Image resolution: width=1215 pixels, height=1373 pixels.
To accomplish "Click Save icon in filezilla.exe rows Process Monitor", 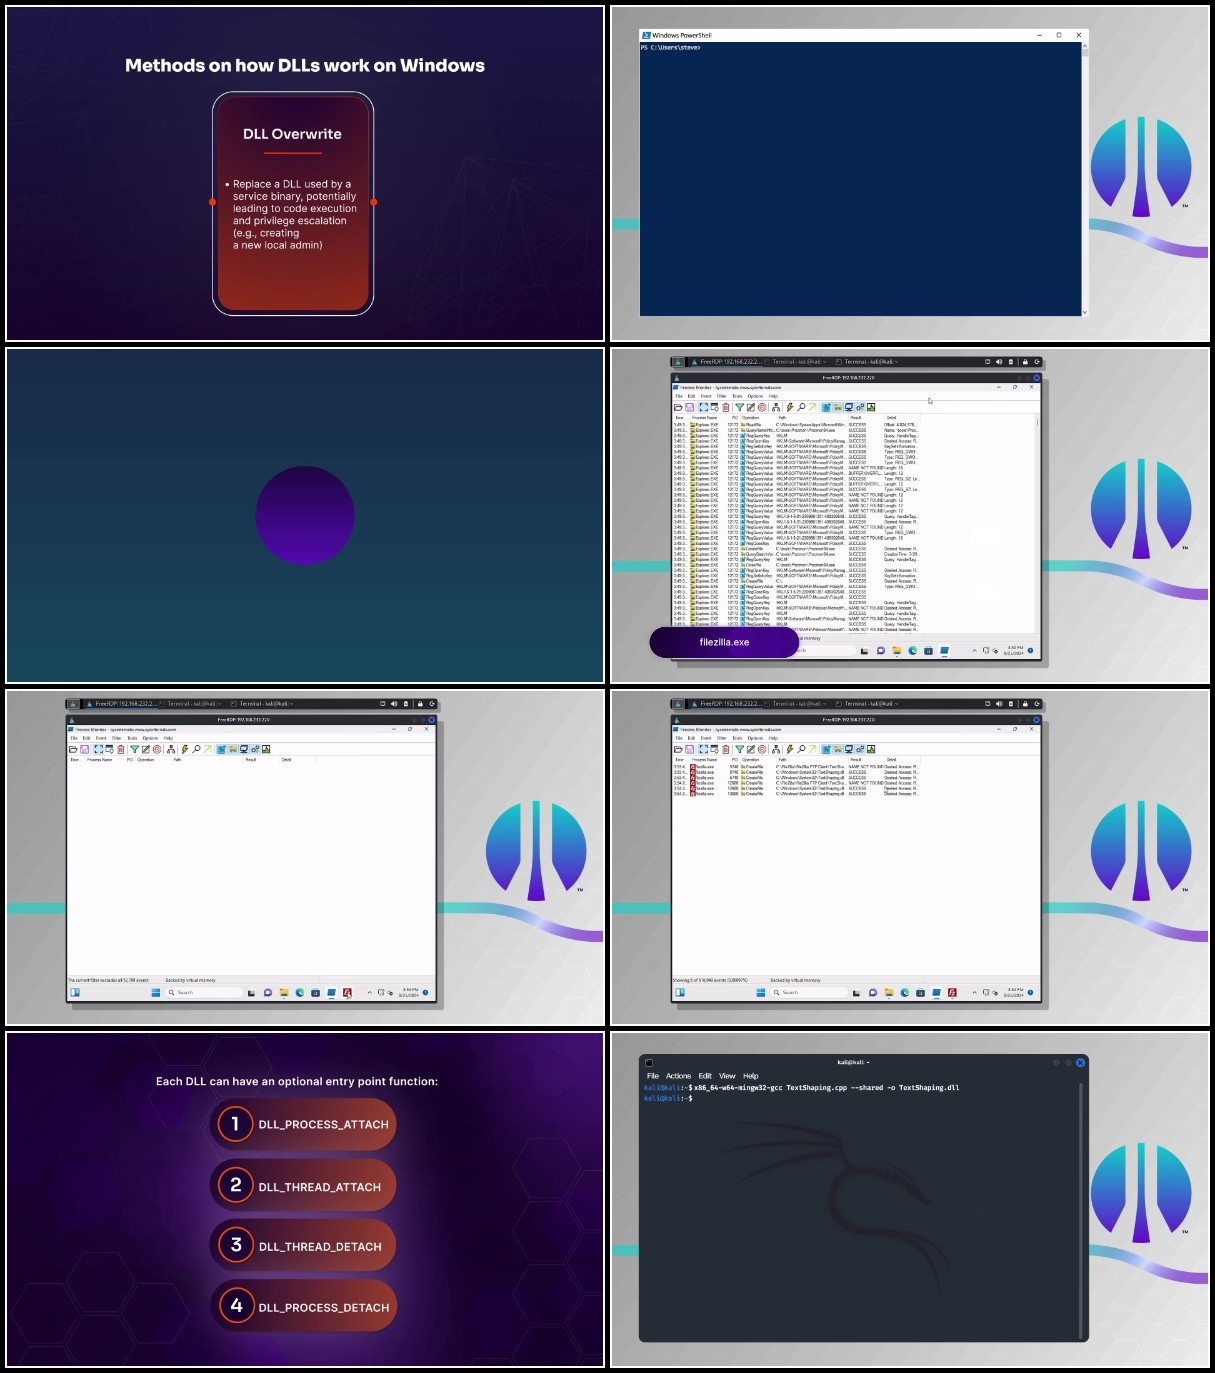I will click(690, 749).
